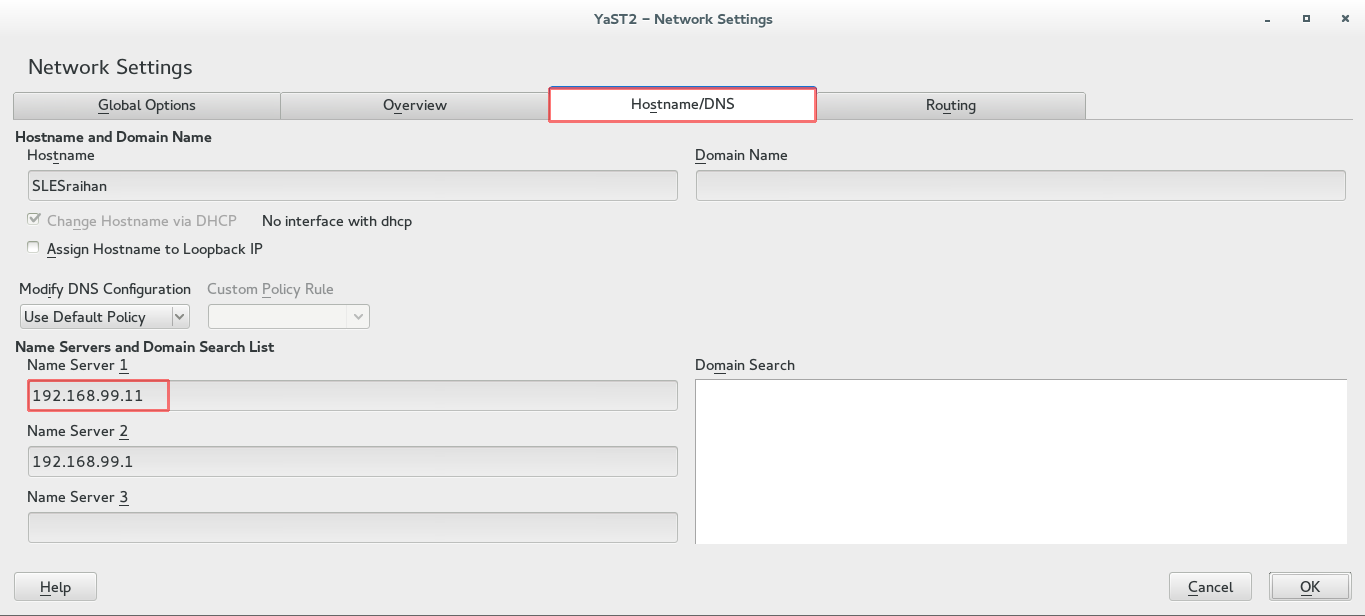This screenshot has height=616, width=1365.
Task: Switch to the Global Options tab
Action: point(147,105)
